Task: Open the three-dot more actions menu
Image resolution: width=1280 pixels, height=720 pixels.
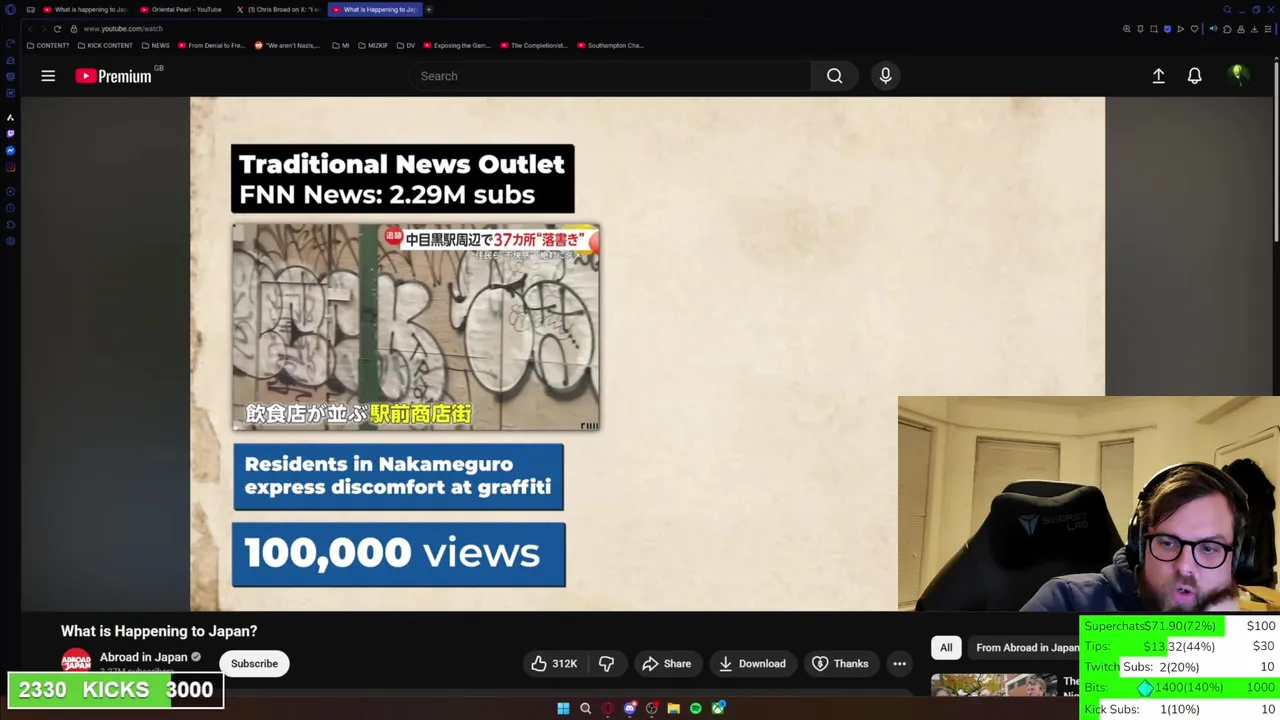Action: coord(899,664)
